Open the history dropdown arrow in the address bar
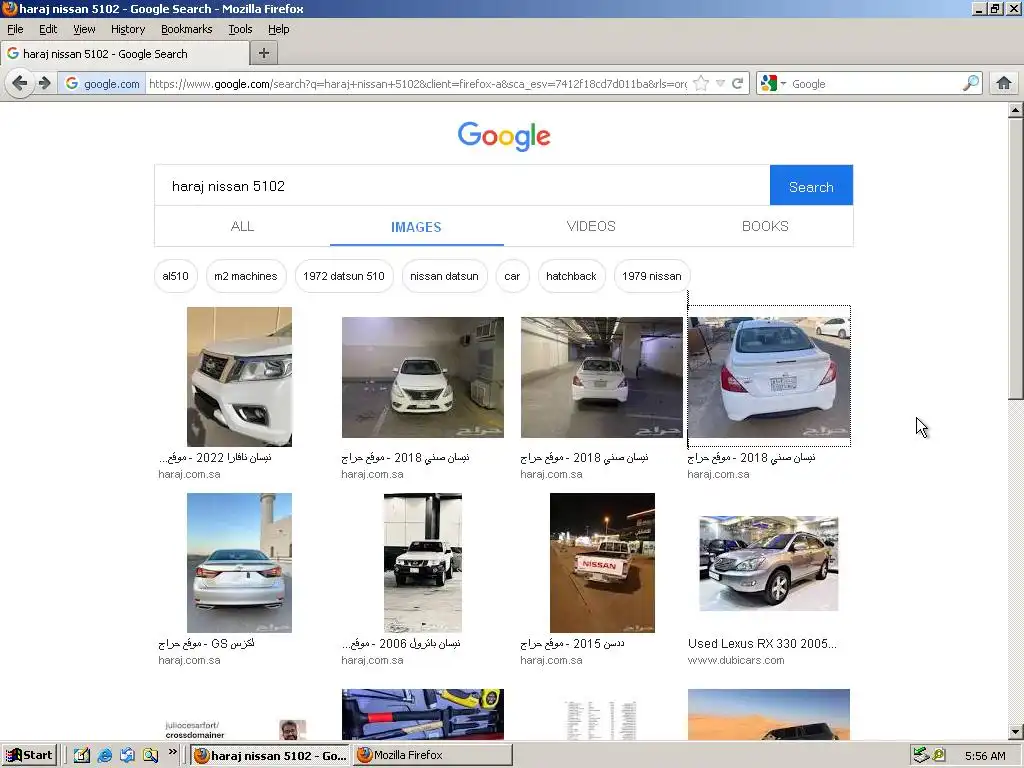 720,83
